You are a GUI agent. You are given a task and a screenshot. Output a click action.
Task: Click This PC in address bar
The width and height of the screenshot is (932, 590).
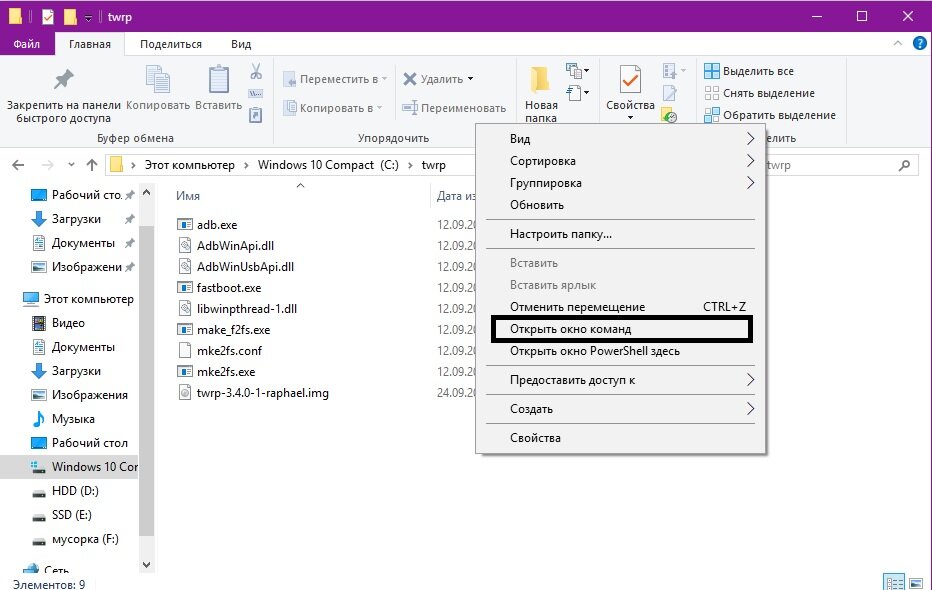[x=190, y=165]
